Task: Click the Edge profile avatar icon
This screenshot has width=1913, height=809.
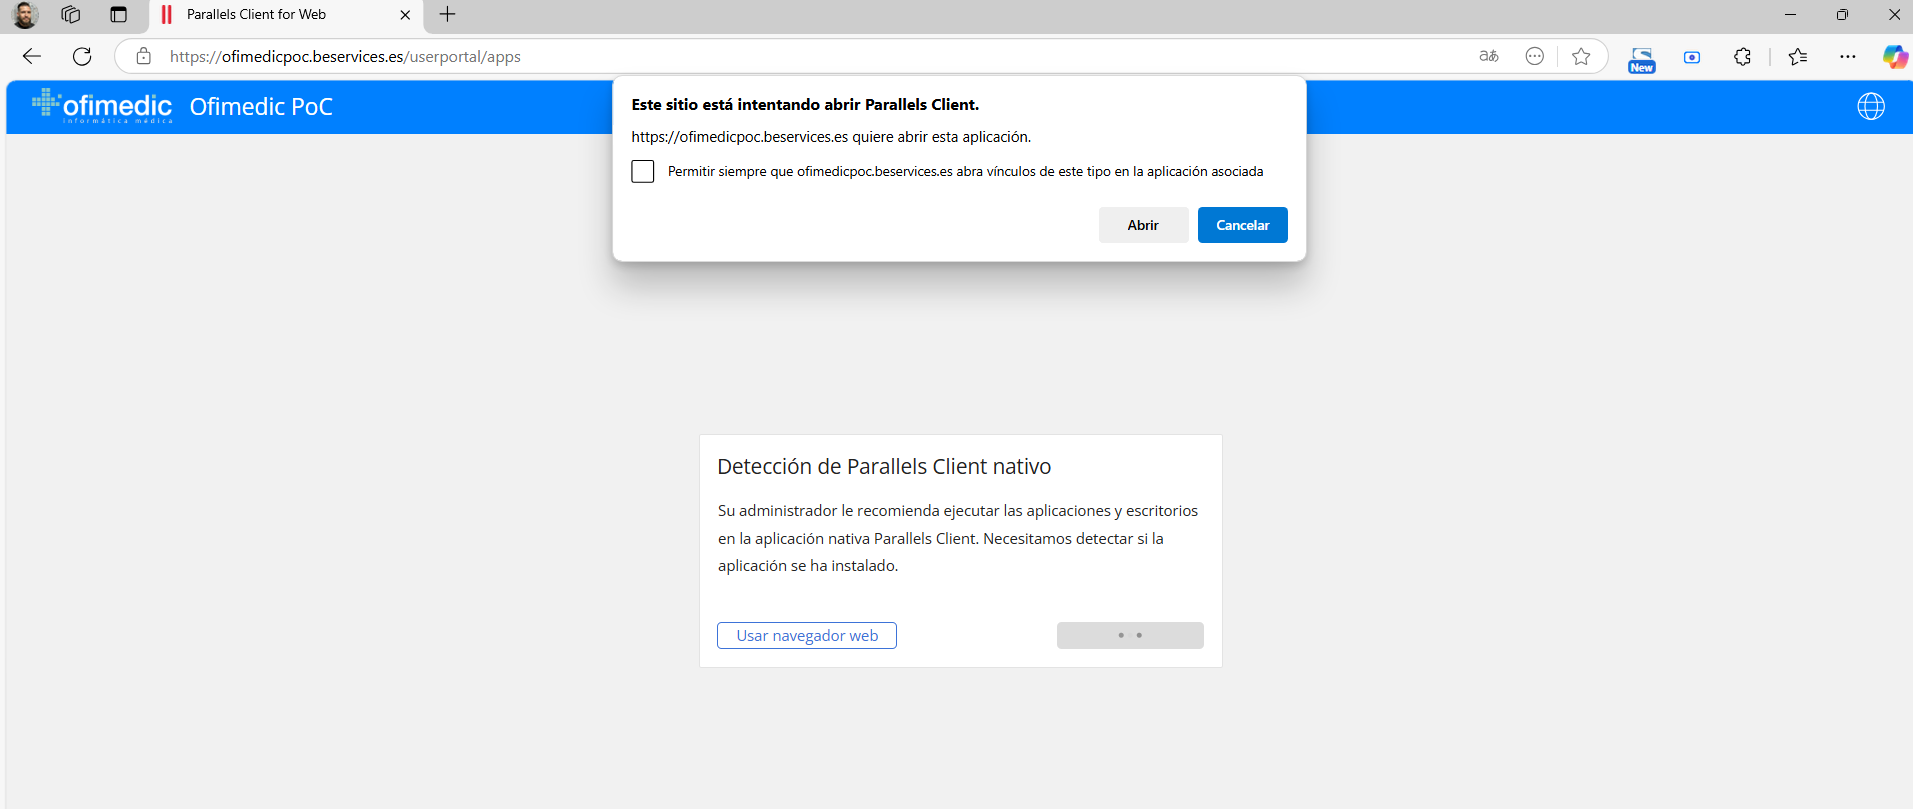Action: click(x=24, y=15)
